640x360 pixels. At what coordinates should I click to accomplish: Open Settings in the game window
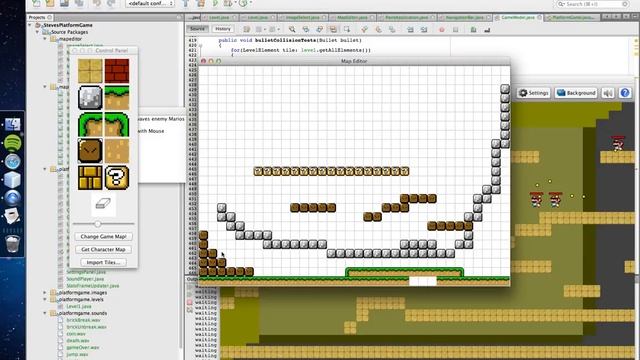pos(533,93)
